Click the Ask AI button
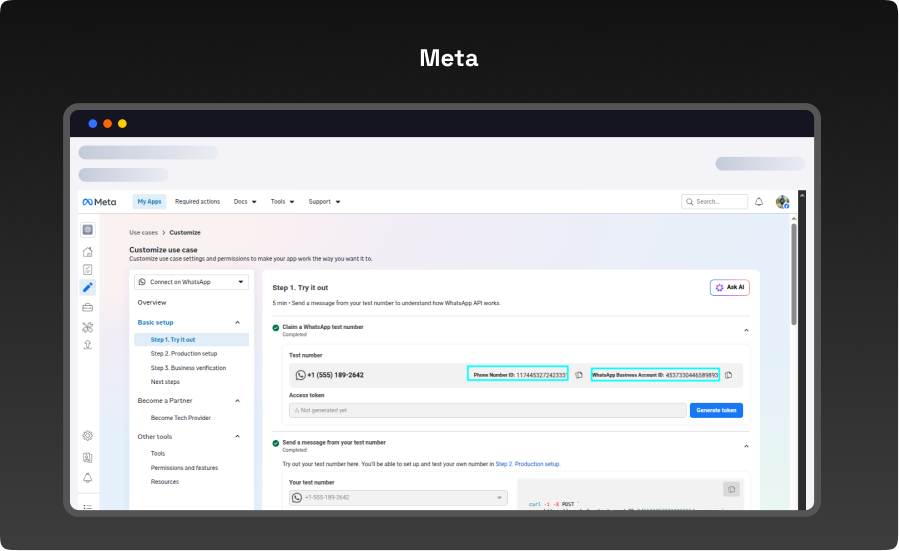Screen dimensions: 899x551 [x=729, y=287]
